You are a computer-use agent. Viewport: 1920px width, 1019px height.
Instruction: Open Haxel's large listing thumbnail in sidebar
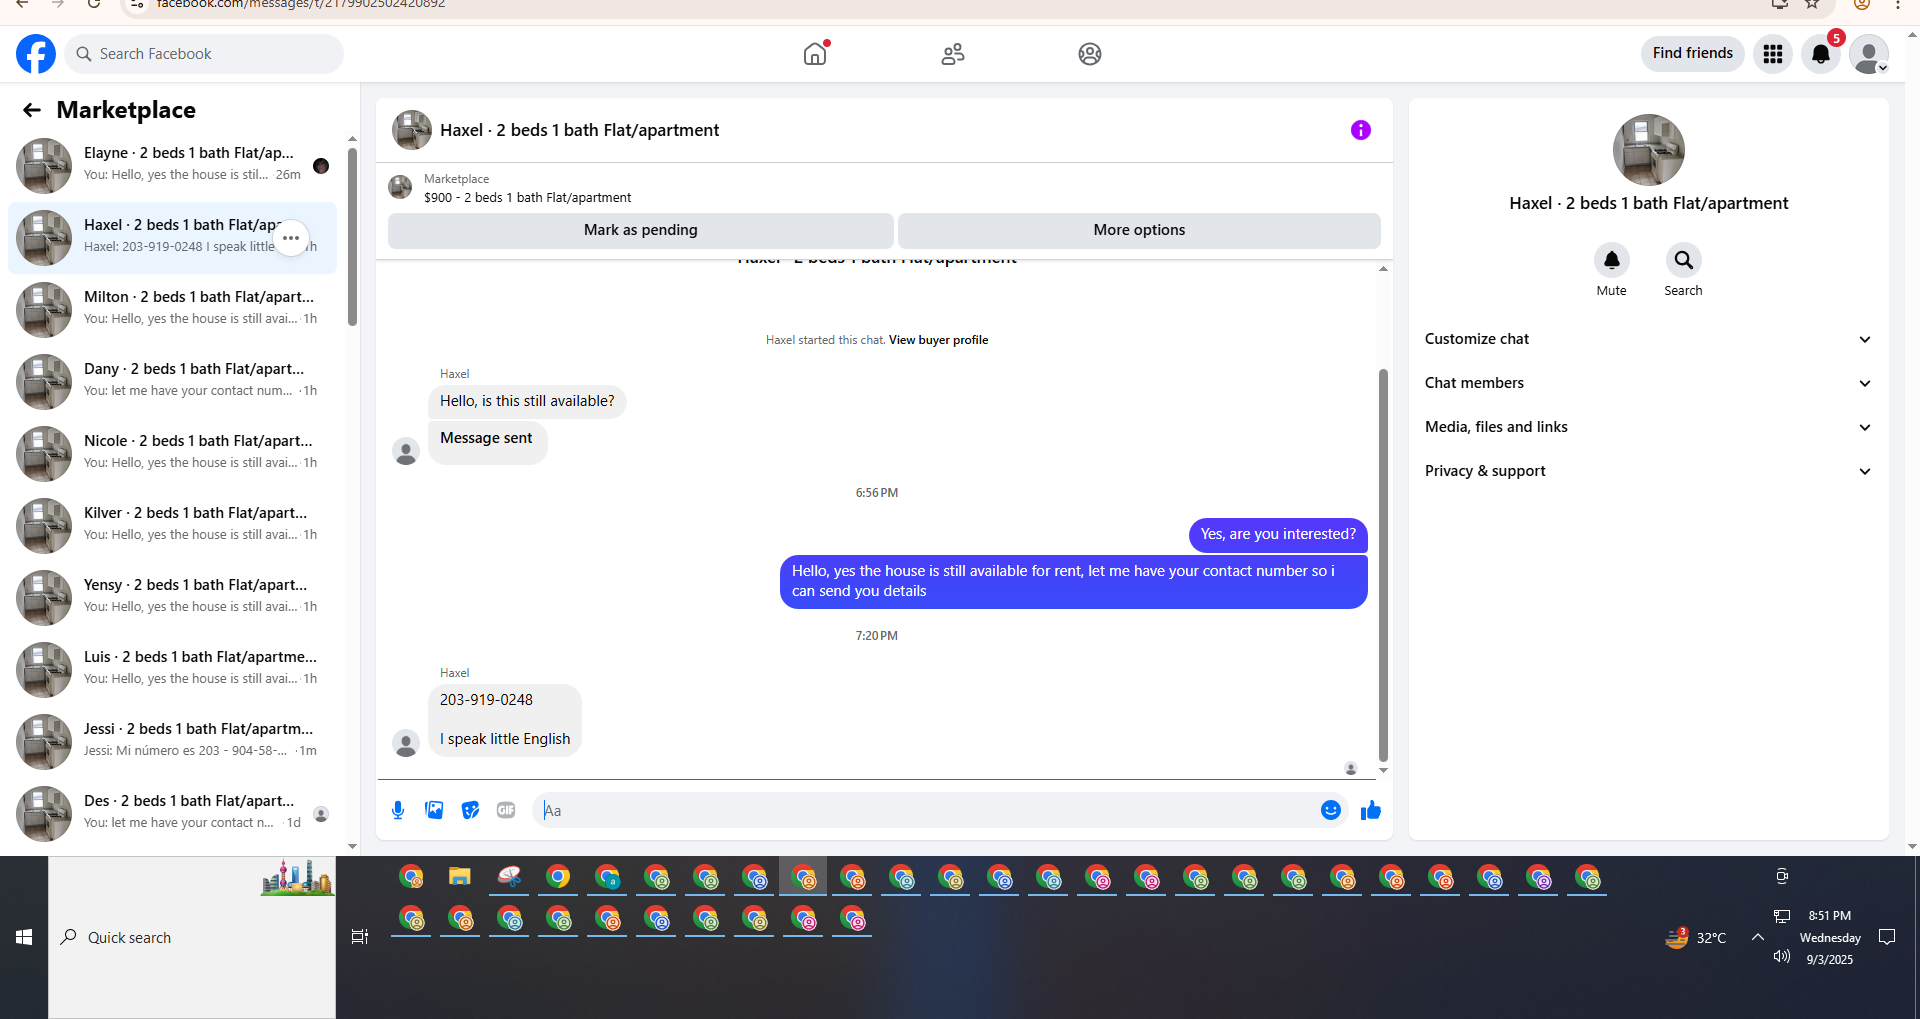pyautogui.click(x=1649, y=150)
